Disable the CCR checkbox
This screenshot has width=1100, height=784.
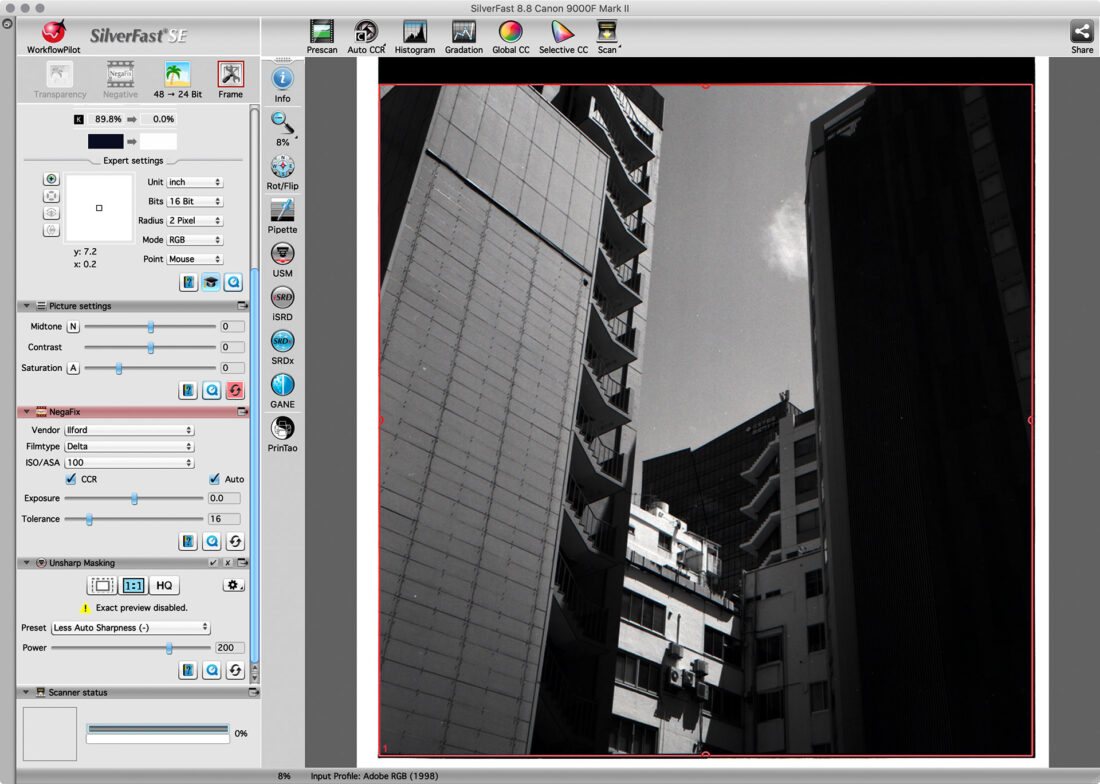click(70, 479)
